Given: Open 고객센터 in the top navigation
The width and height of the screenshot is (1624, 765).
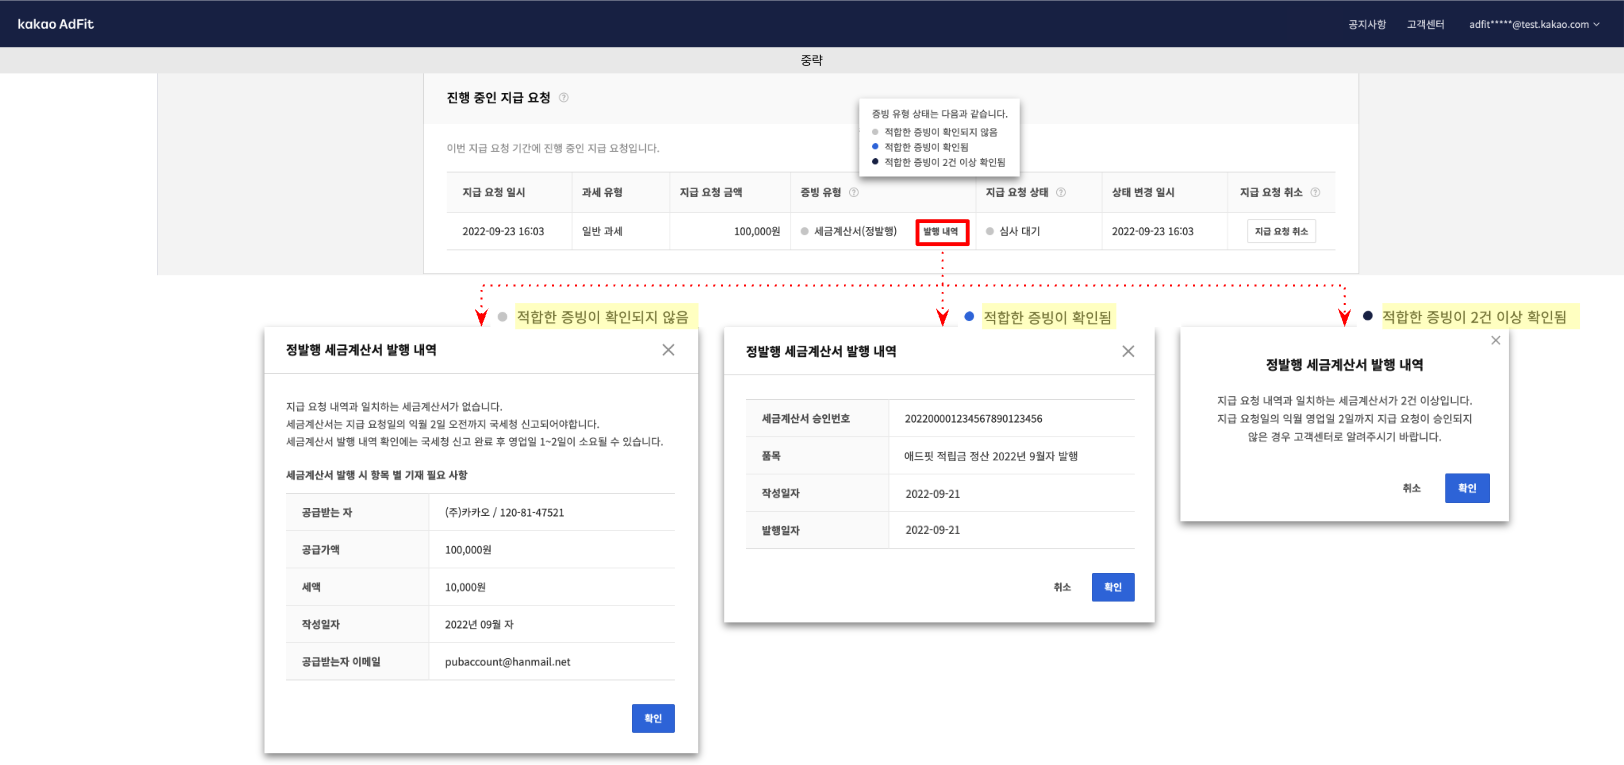Looking at the screenshot, I should click(1425, 24).
